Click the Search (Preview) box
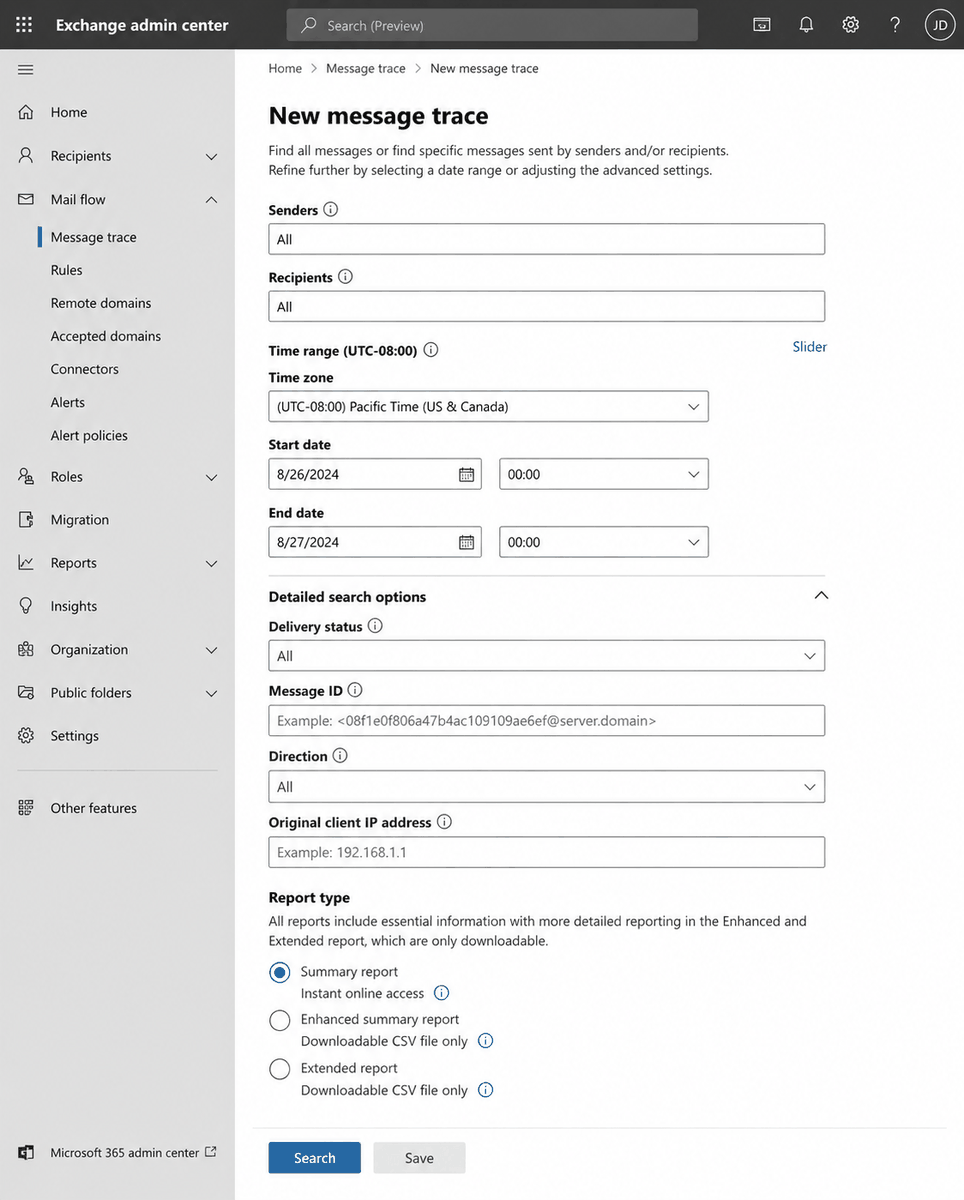 (492, 25)
